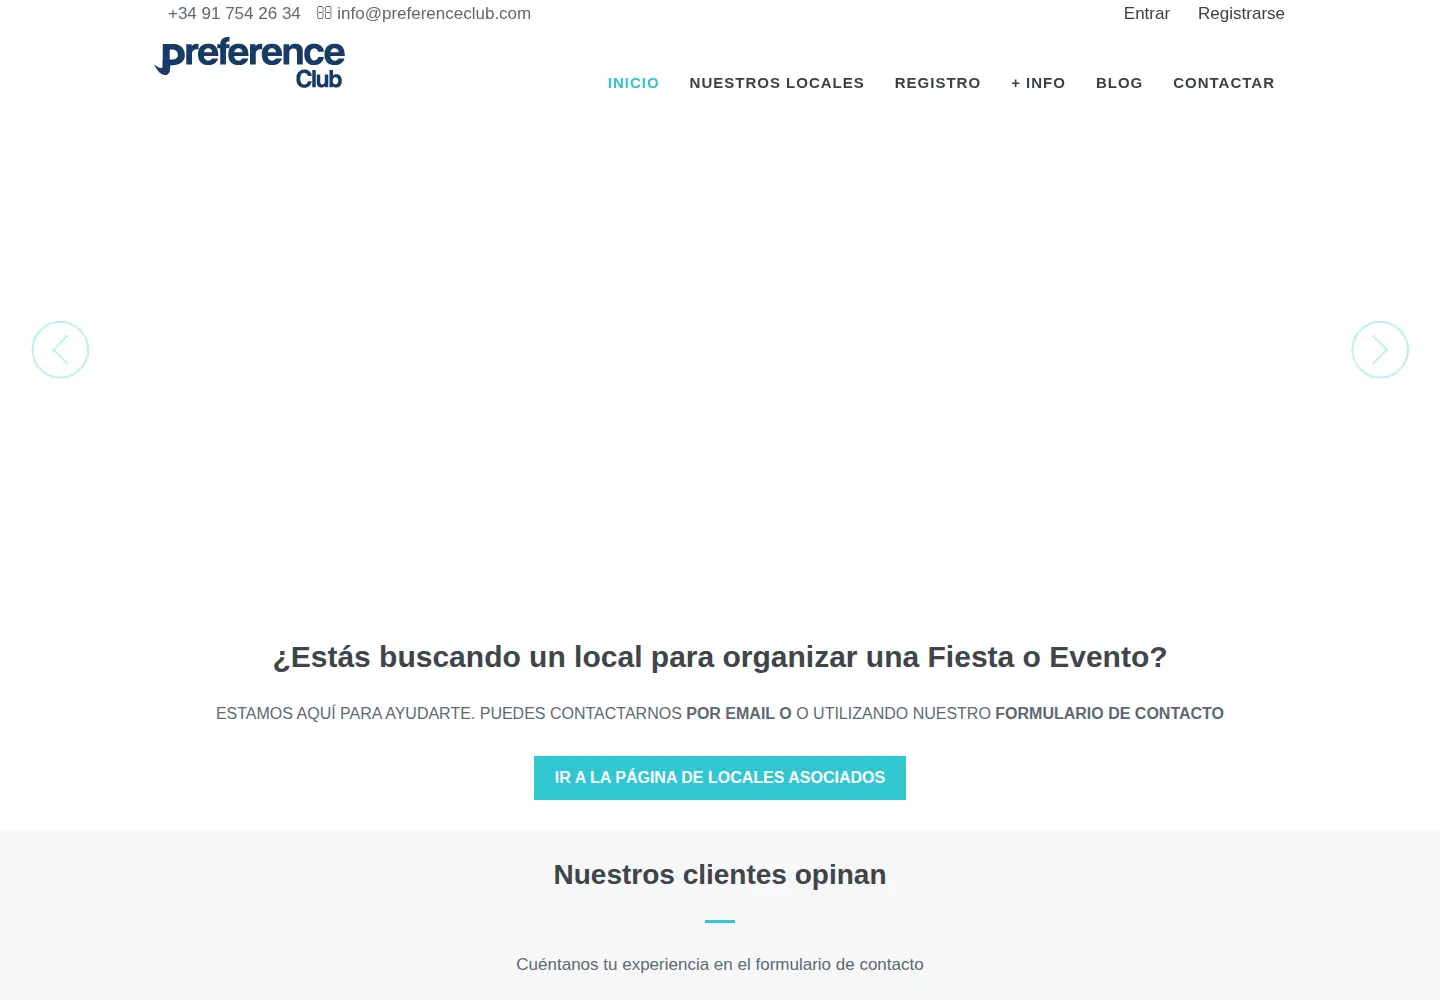
Task: Click the 'Formulario de contacto' bold text
Action: point(1109,713)
